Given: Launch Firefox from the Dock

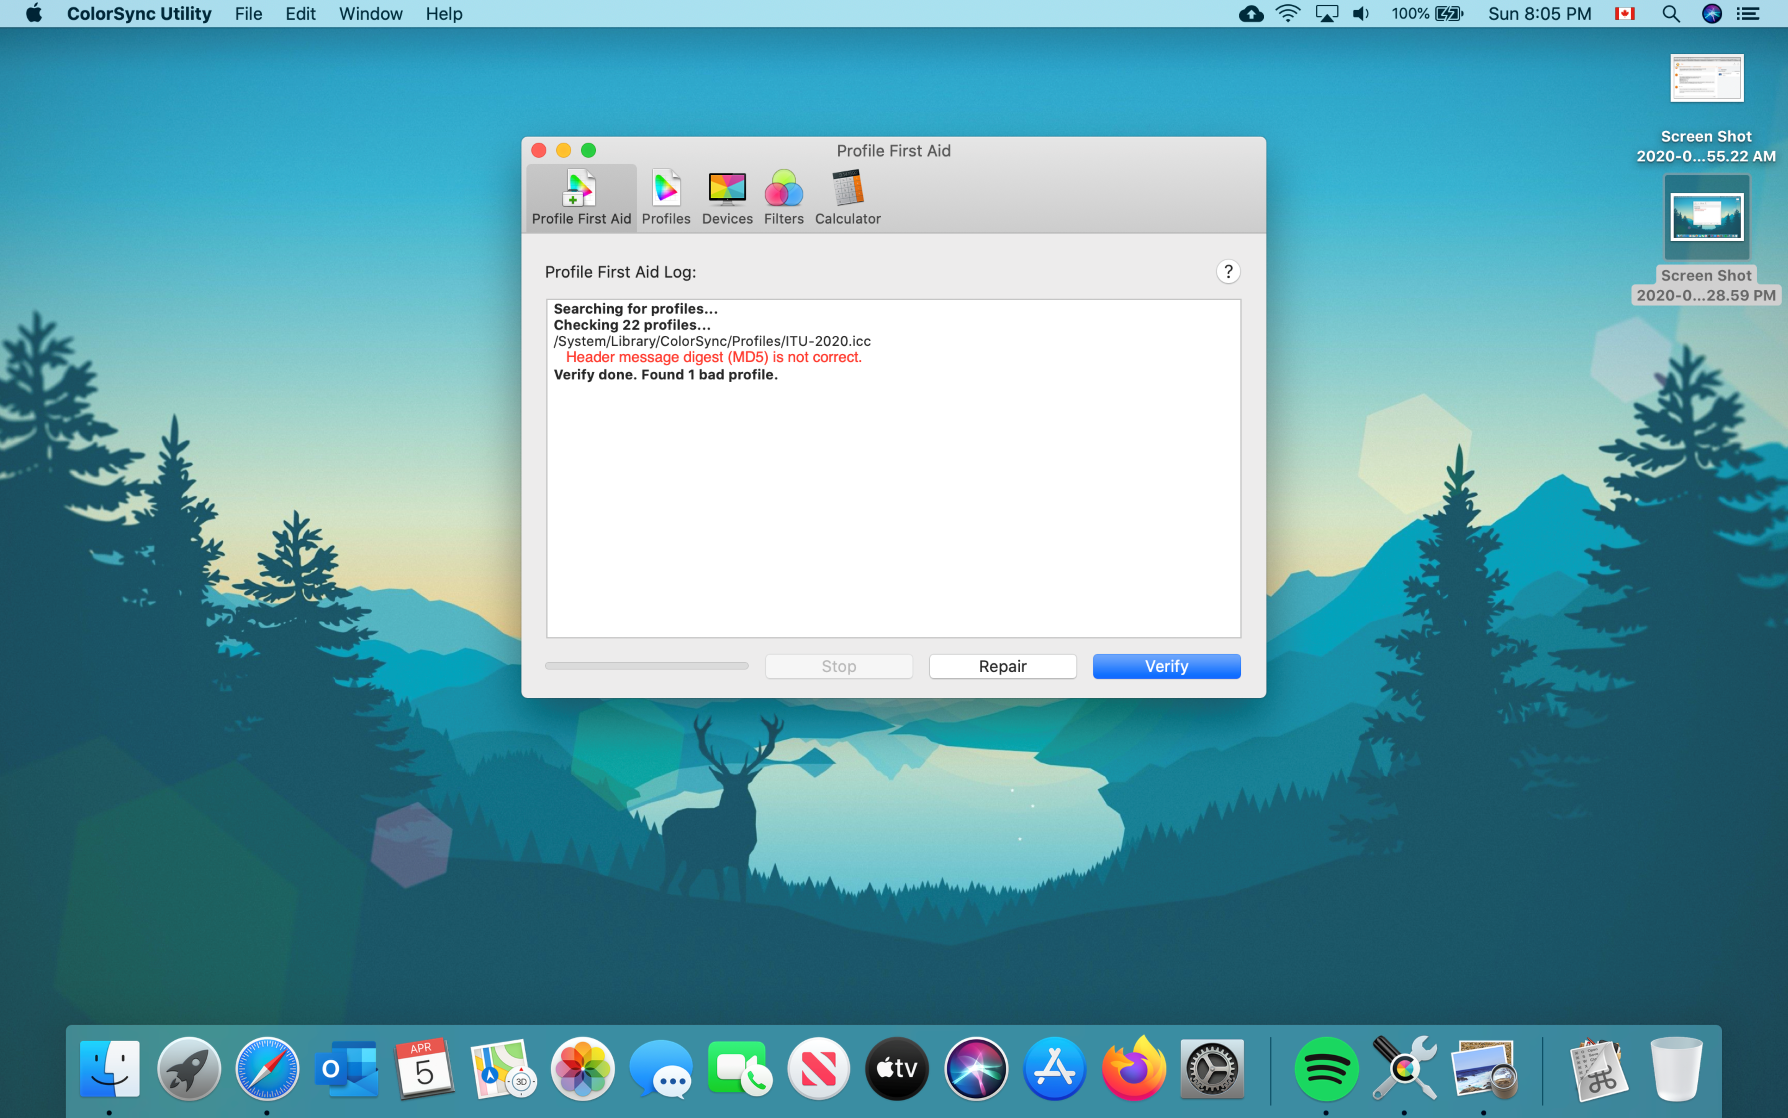Looking at the screenshot, I should pos(1133,1069).
